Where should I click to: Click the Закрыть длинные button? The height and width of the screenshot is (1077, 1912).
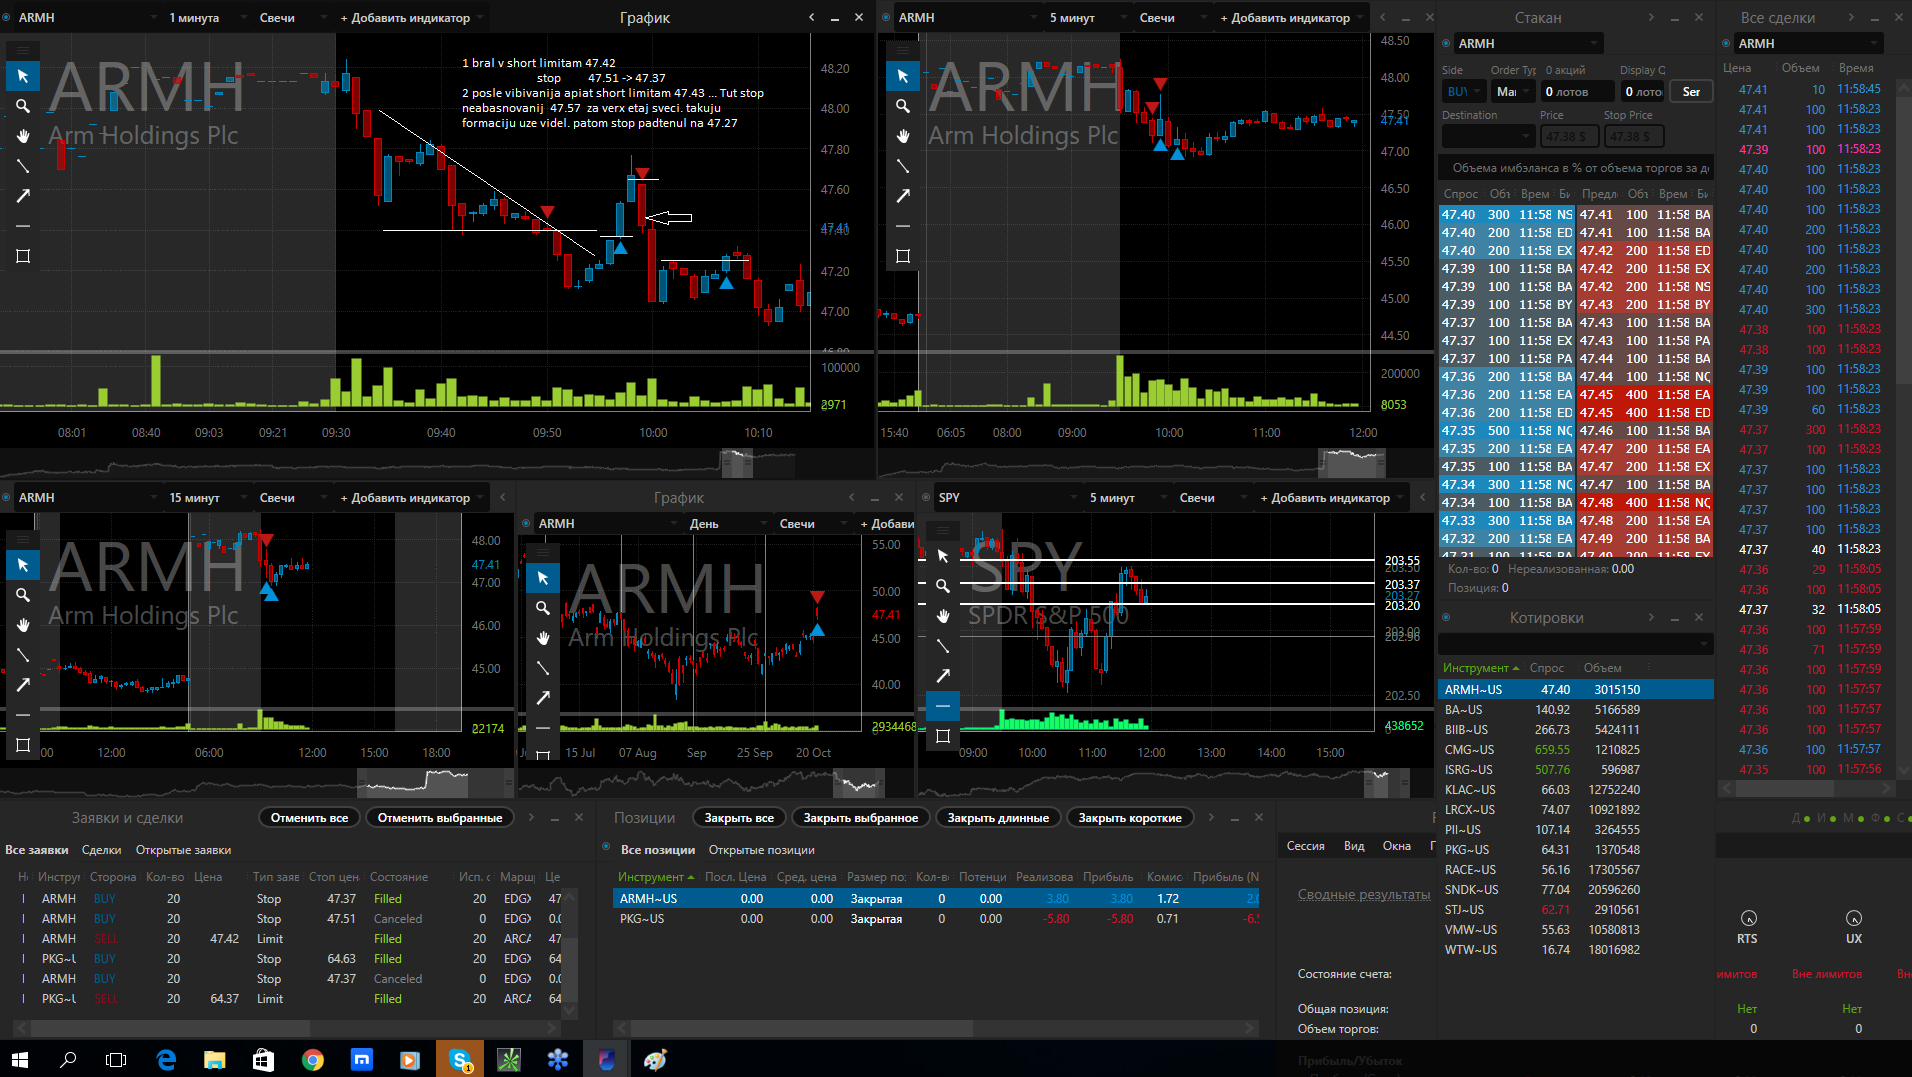[x=998, y=818]
